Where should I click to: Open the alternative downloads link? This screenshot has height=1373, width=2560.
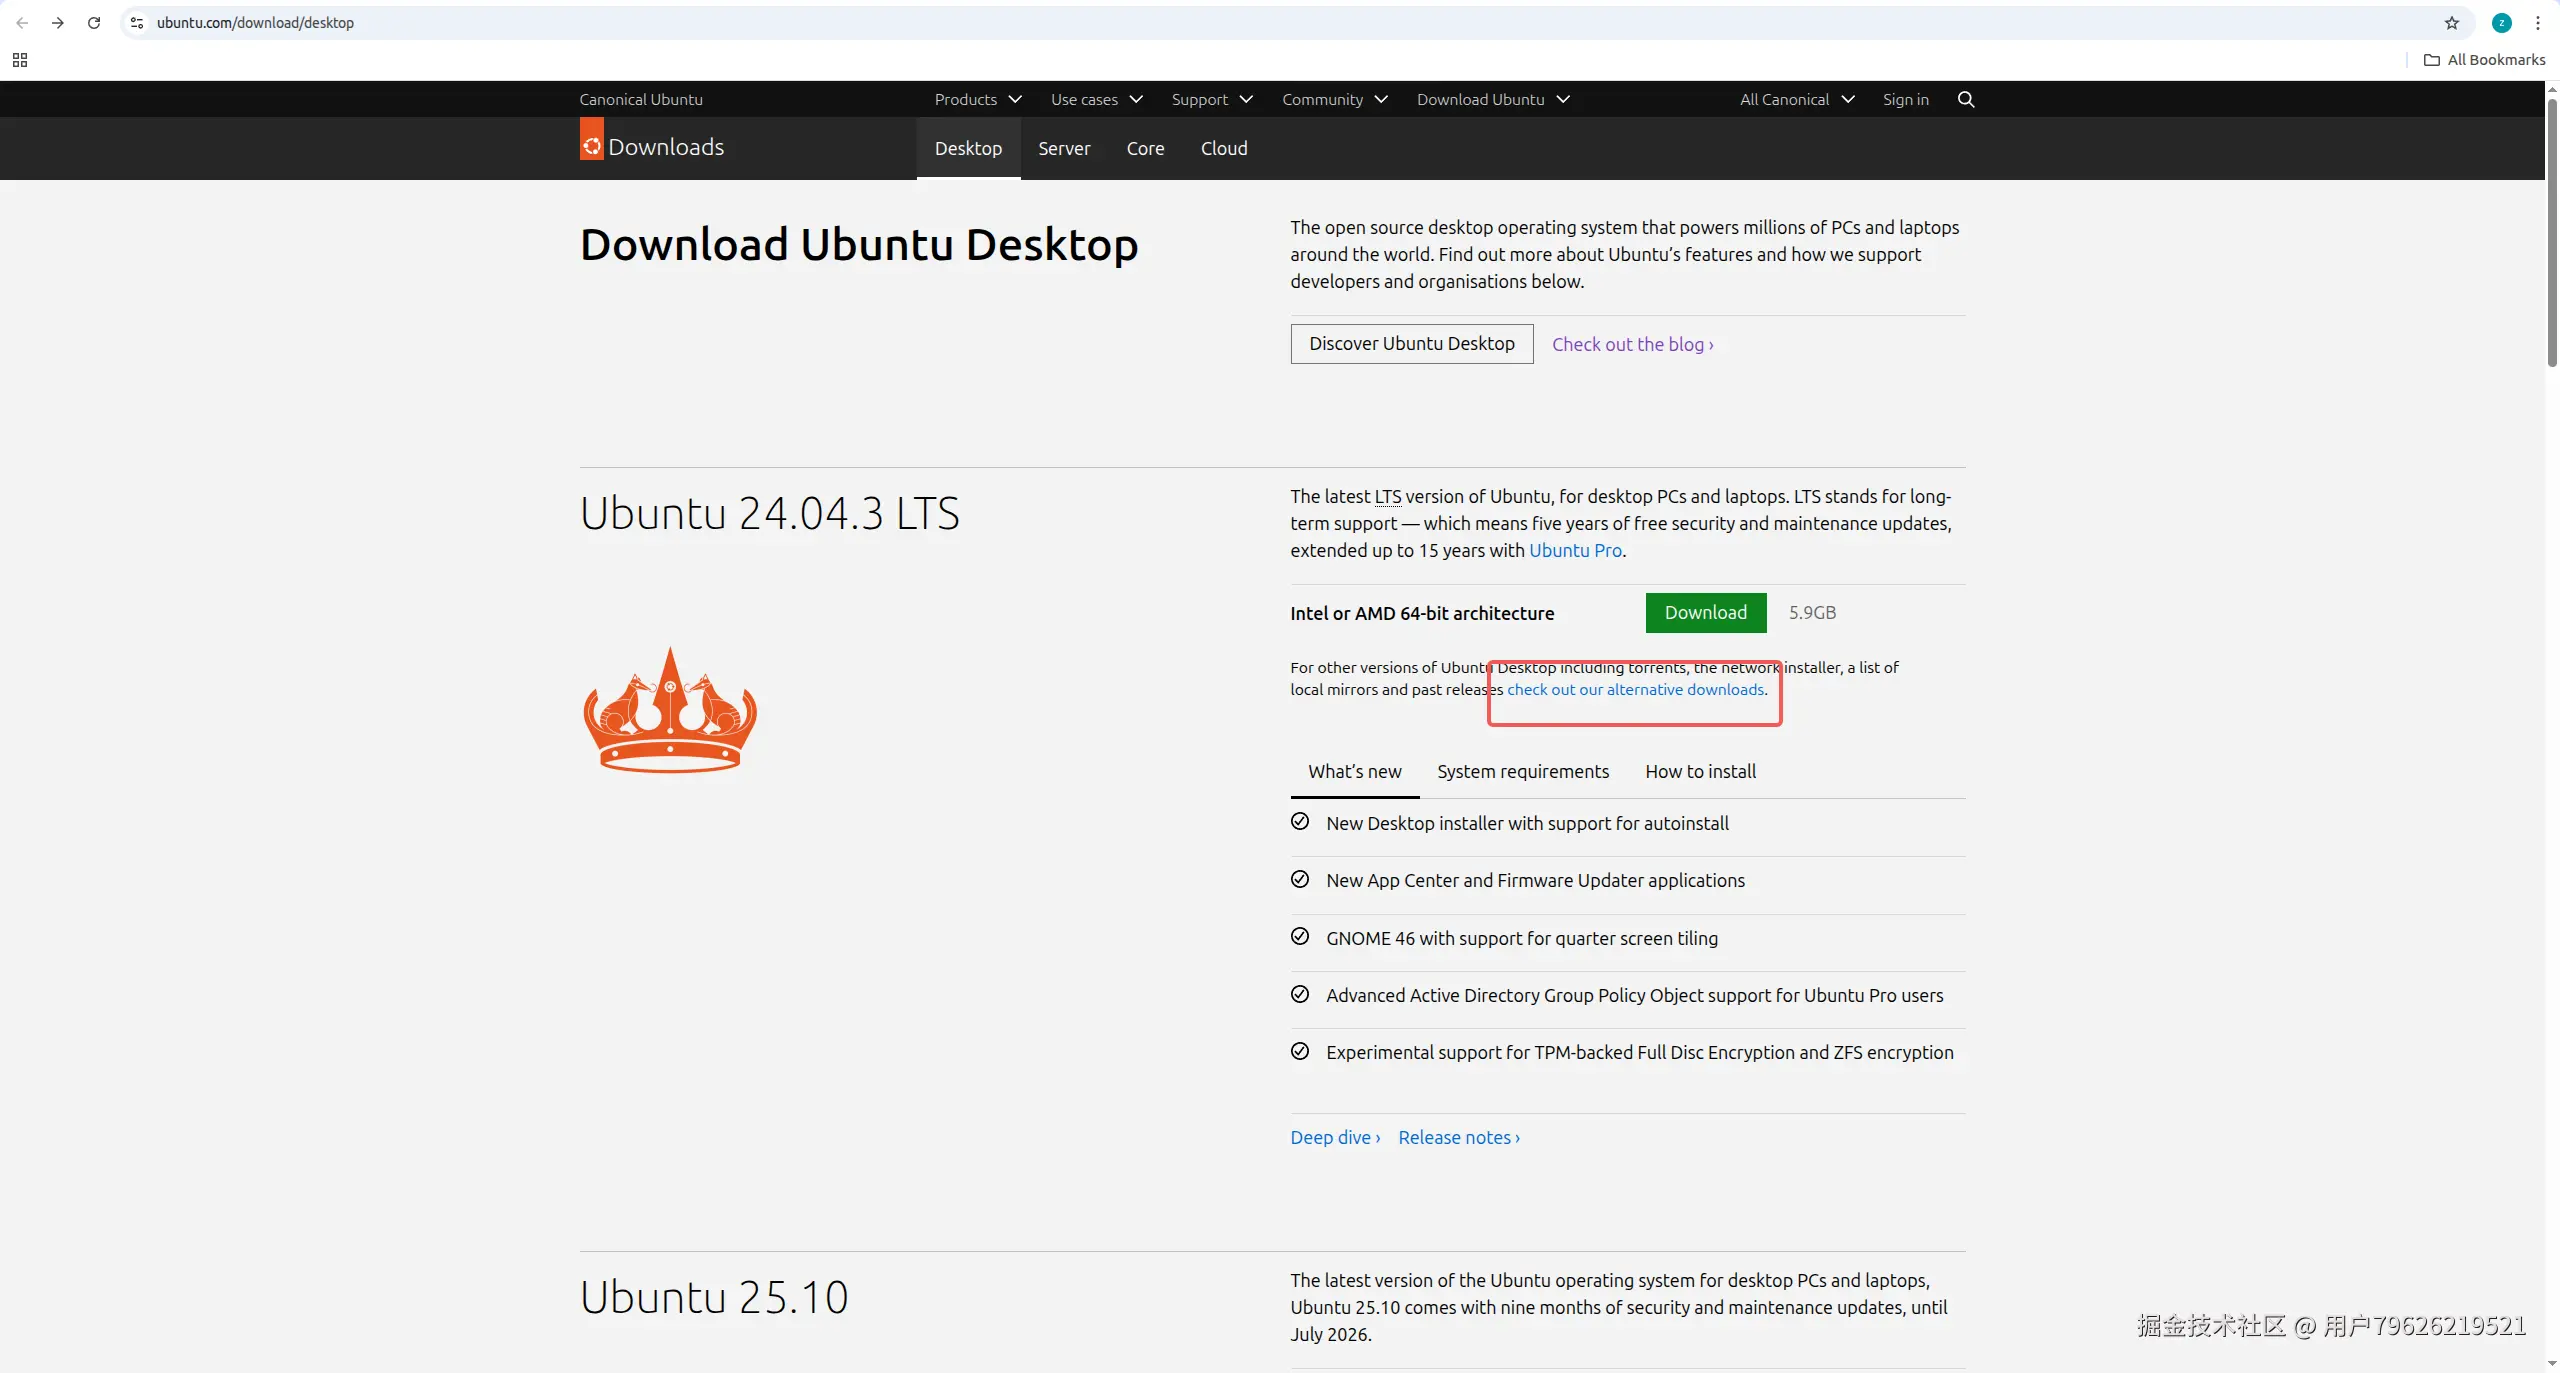[x=1635, y=689]
